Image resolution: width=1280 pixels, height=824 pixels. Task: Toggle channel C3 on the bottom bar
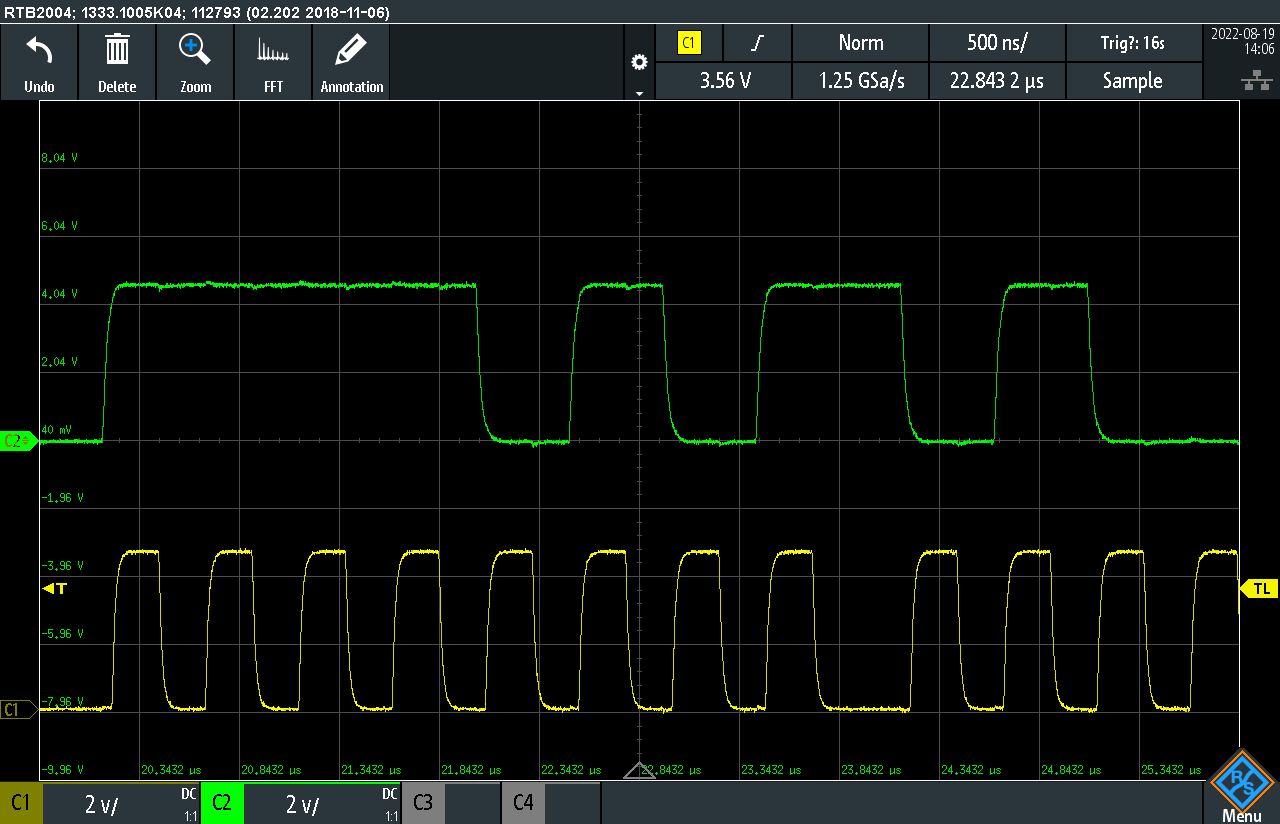coord(423,803)
